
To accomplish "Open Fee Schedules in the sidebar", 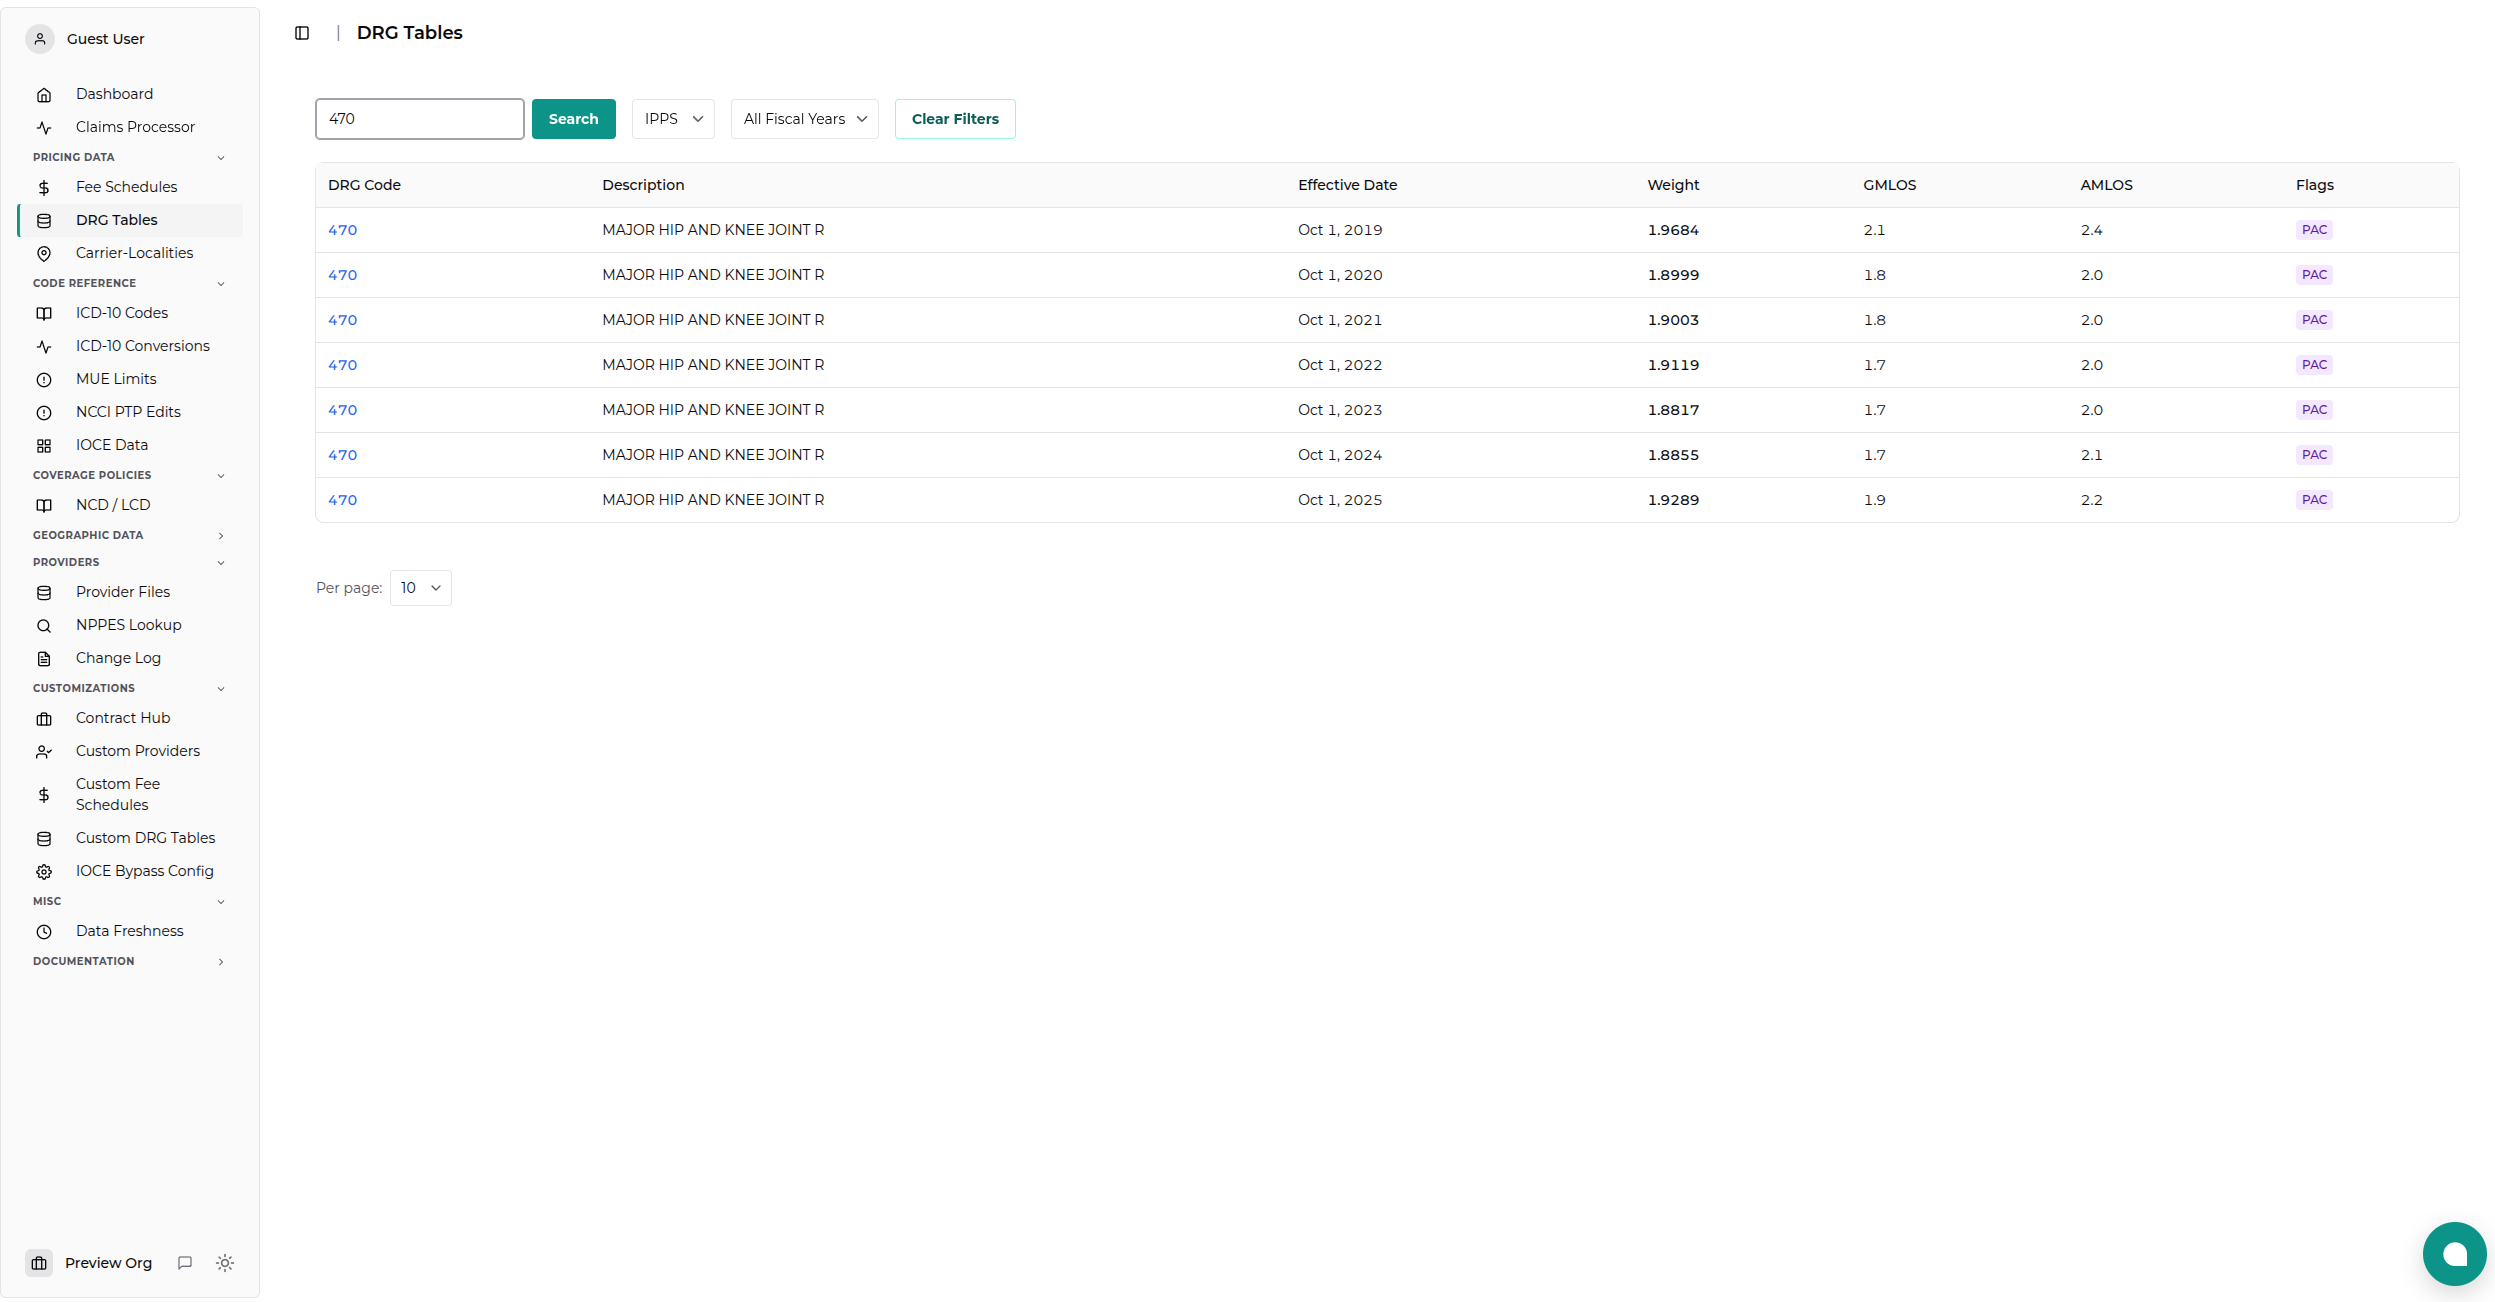I will [130, 187].
